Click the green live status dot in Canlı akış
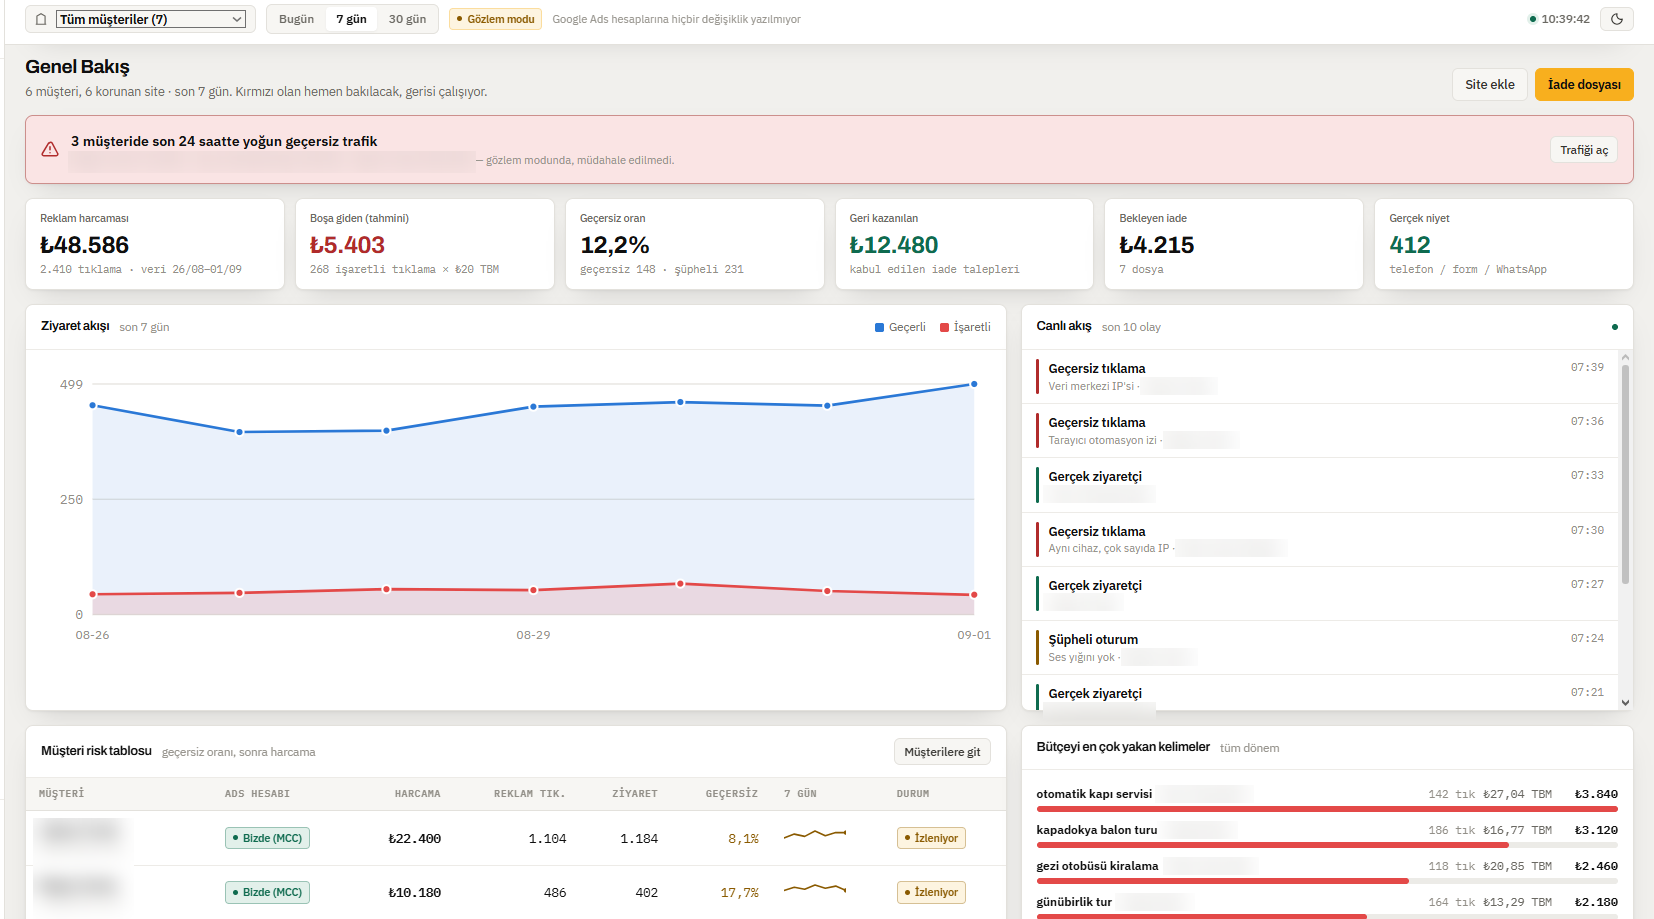Image resolution: width=1654 pixels, height=919 pixels. click(x=1614, y=327)
